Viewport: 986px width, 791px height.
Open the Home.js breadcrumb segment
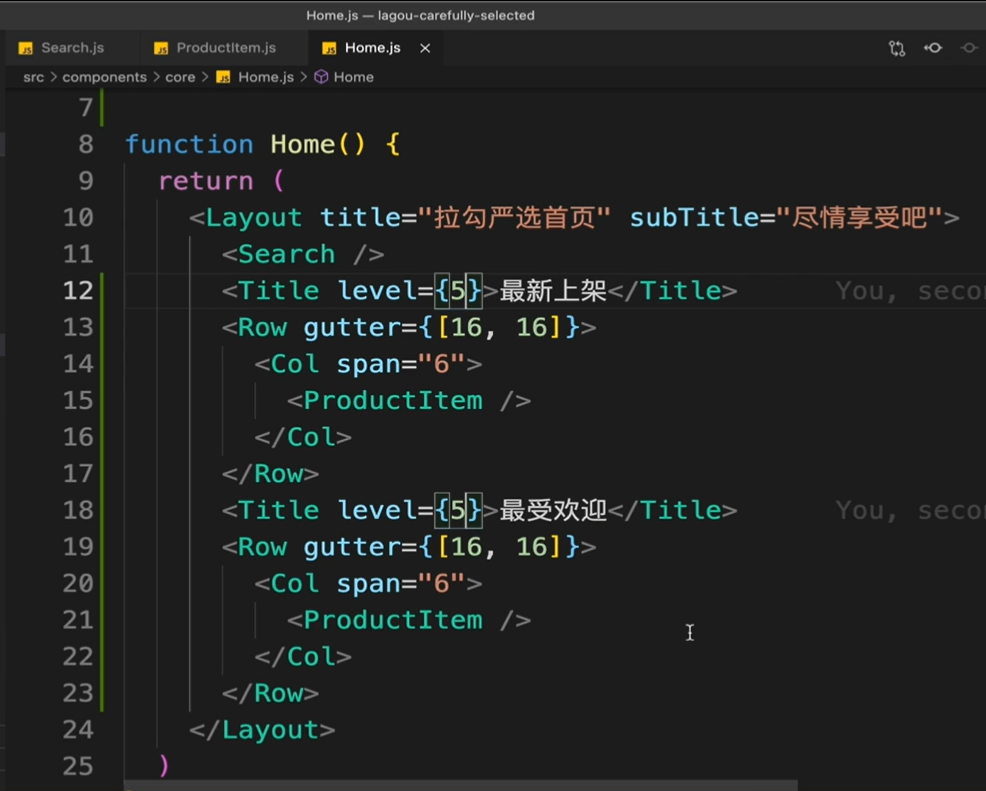pos(265,77)
